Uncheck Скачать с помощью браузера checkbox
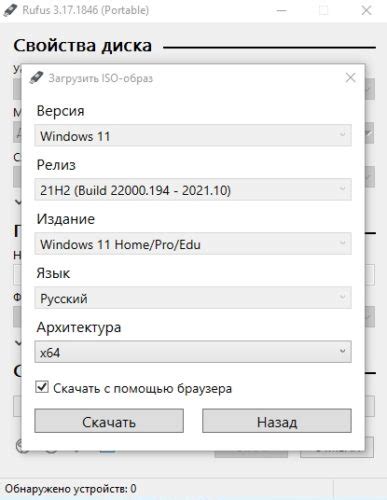Image resolution: width=387 pixels, height=500 pixels. pos(42,388)
